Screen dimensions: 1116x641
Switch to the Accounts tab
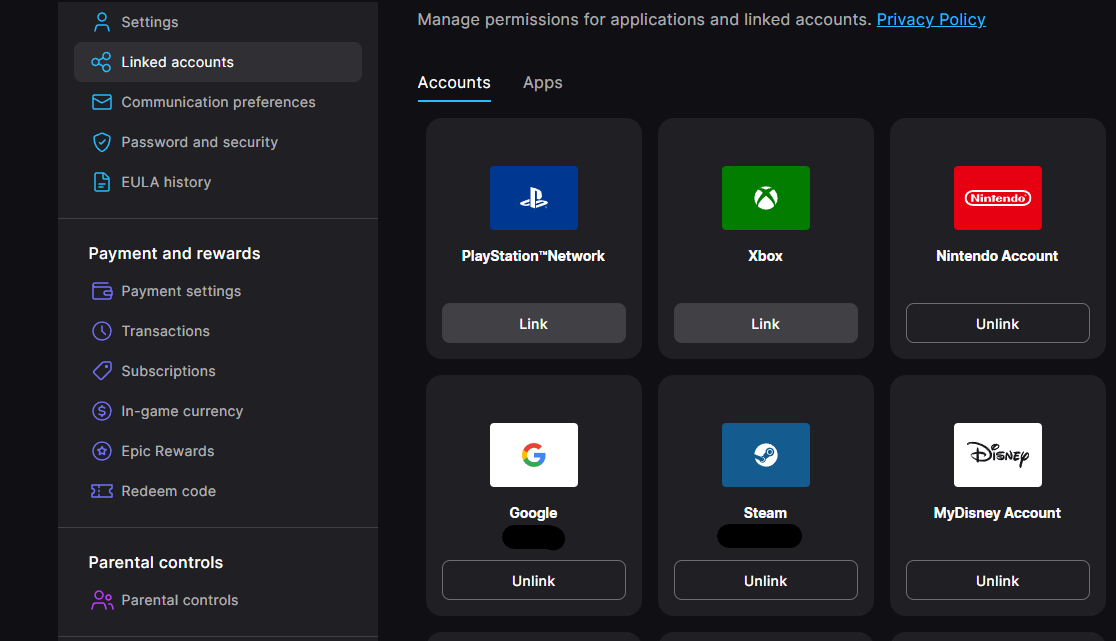[x=454, y=83]
